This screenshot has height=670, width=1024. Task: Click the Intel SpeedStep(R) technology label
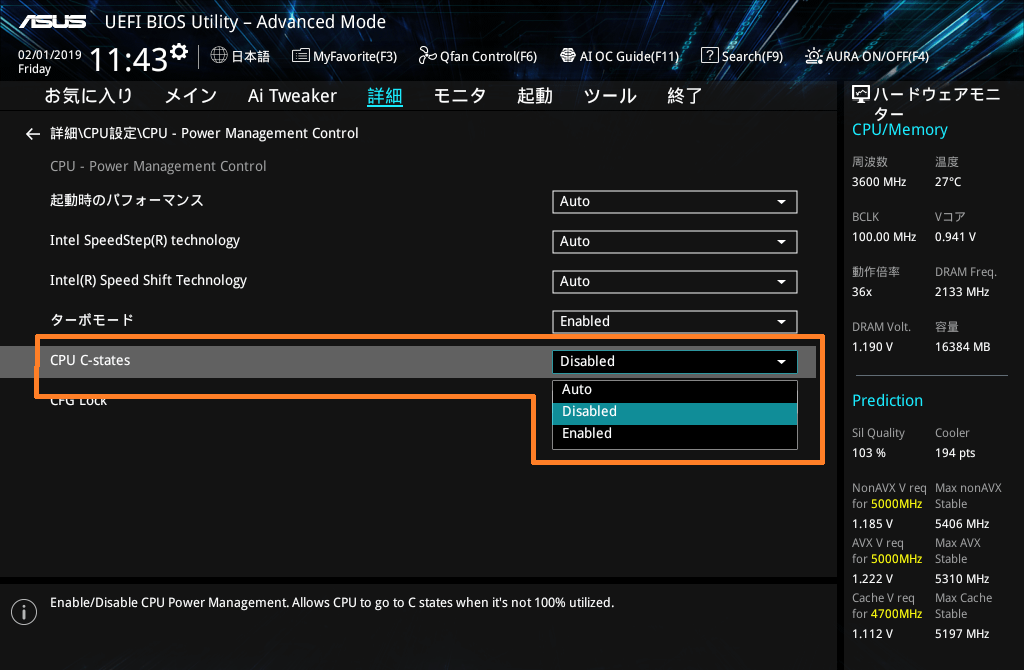point(145,240)
